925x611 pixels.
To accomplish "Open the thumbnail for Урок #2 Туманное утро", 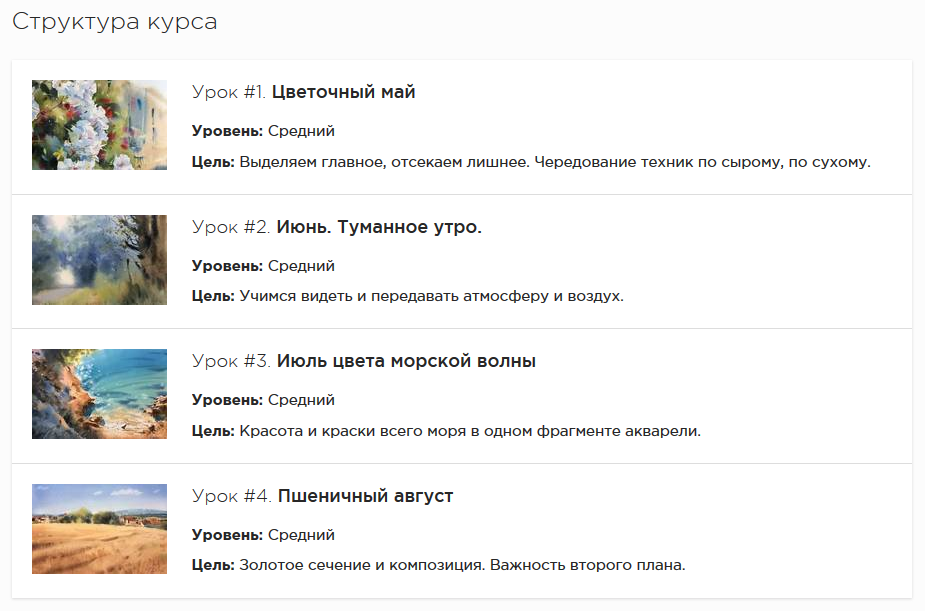I will [99, 259].
